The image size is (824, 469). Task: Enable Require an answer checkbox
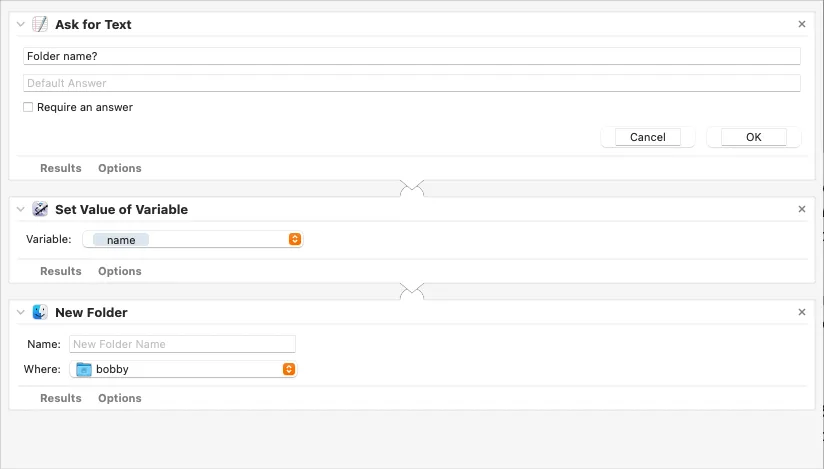tap(28, 107)
